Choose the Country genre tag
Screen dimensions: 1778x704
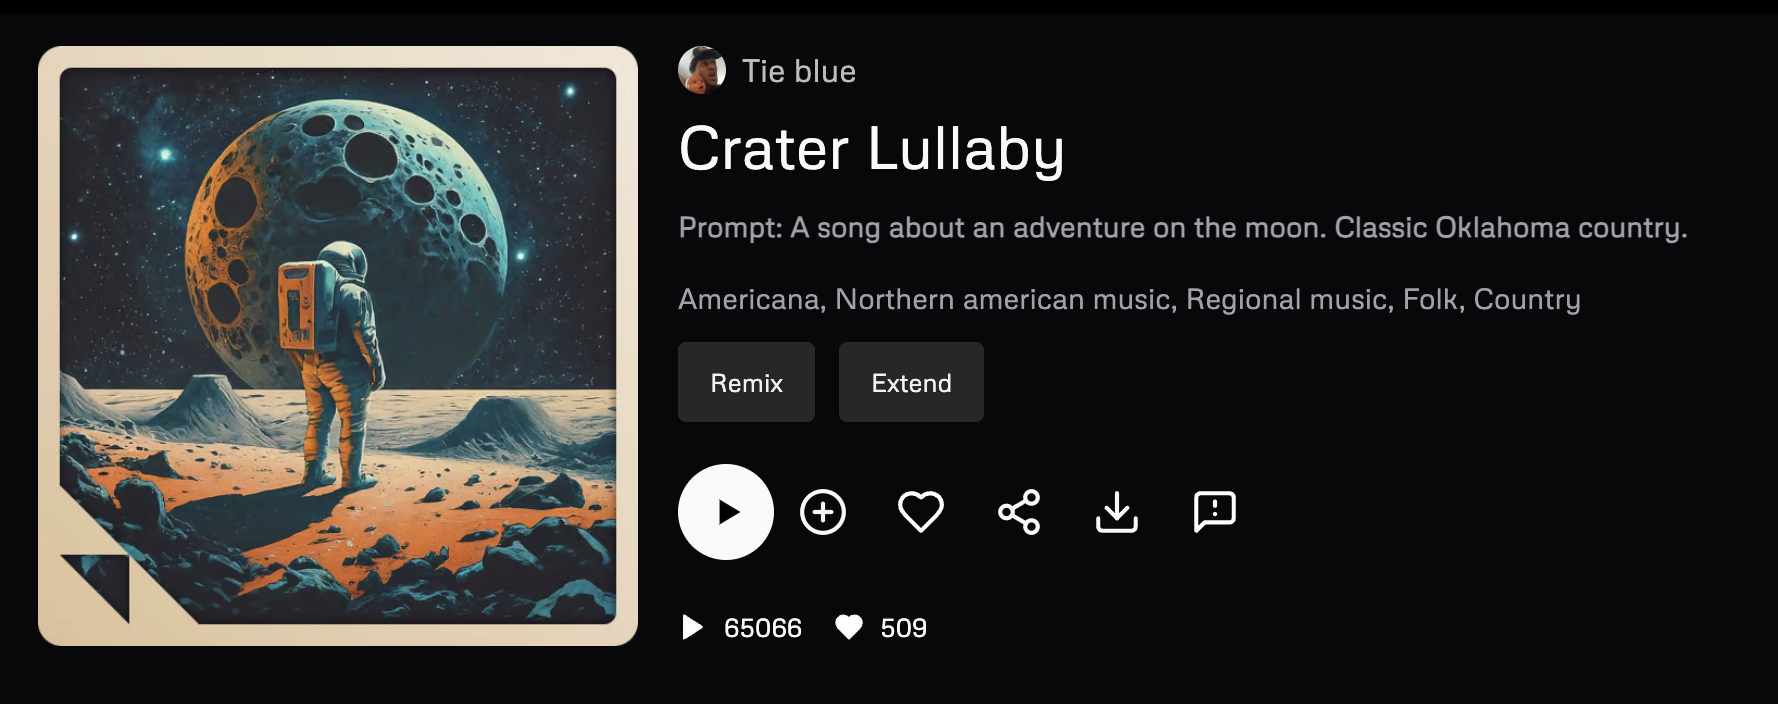coord(1527,299)
